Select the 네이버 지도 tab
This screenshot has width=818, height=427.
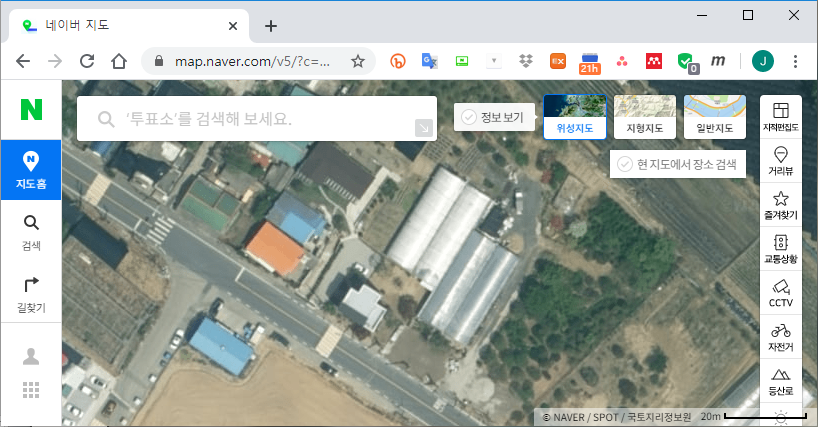(128, 26)
